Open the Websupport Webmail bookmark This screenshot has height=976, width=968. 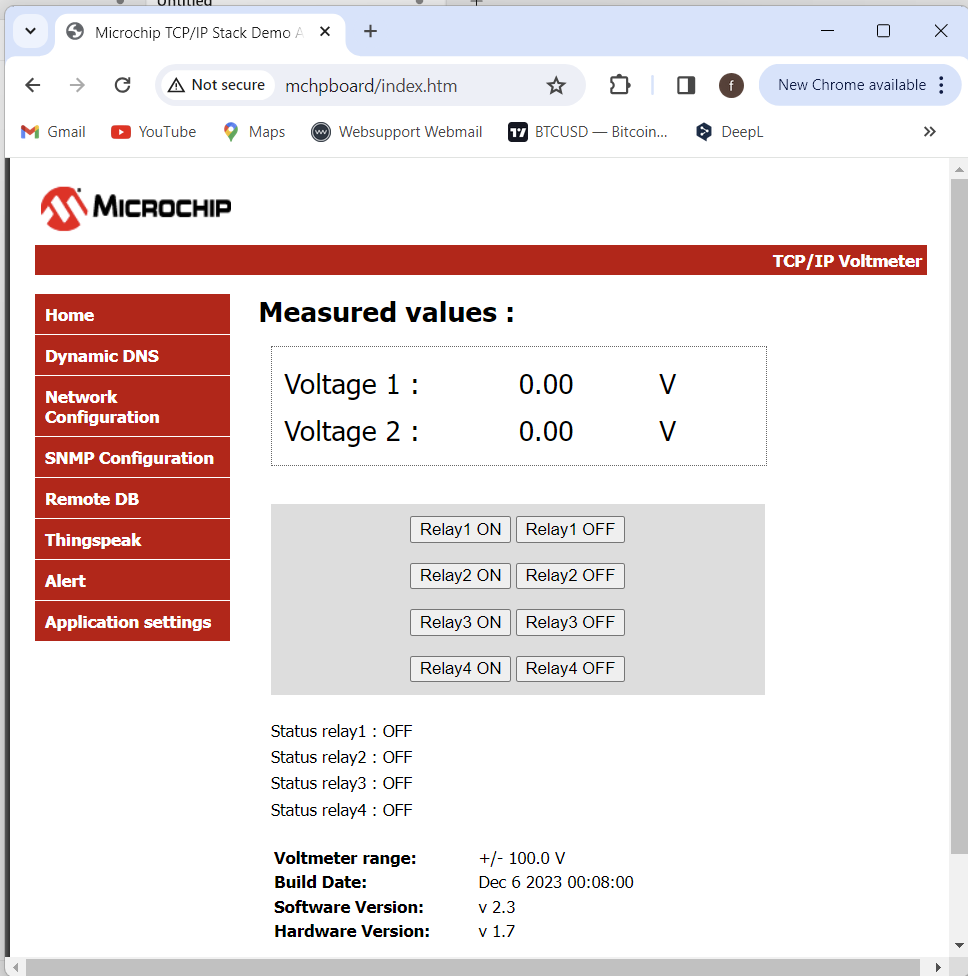point(397,132)
